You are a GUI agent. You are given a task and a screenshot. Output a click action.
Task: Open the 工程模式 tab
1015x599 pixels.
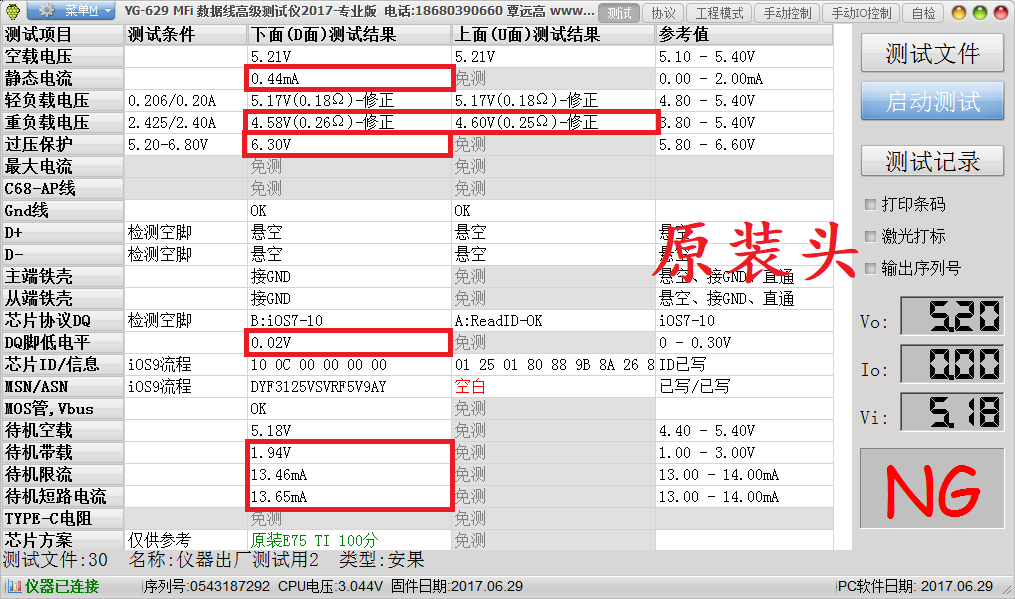click(x=719, y=13)
